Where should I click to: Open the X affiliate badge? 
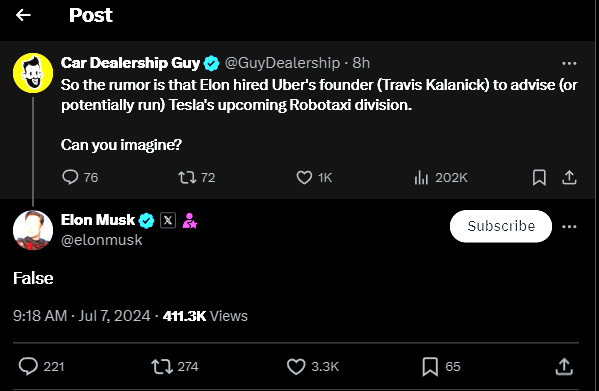click(168, 220)
